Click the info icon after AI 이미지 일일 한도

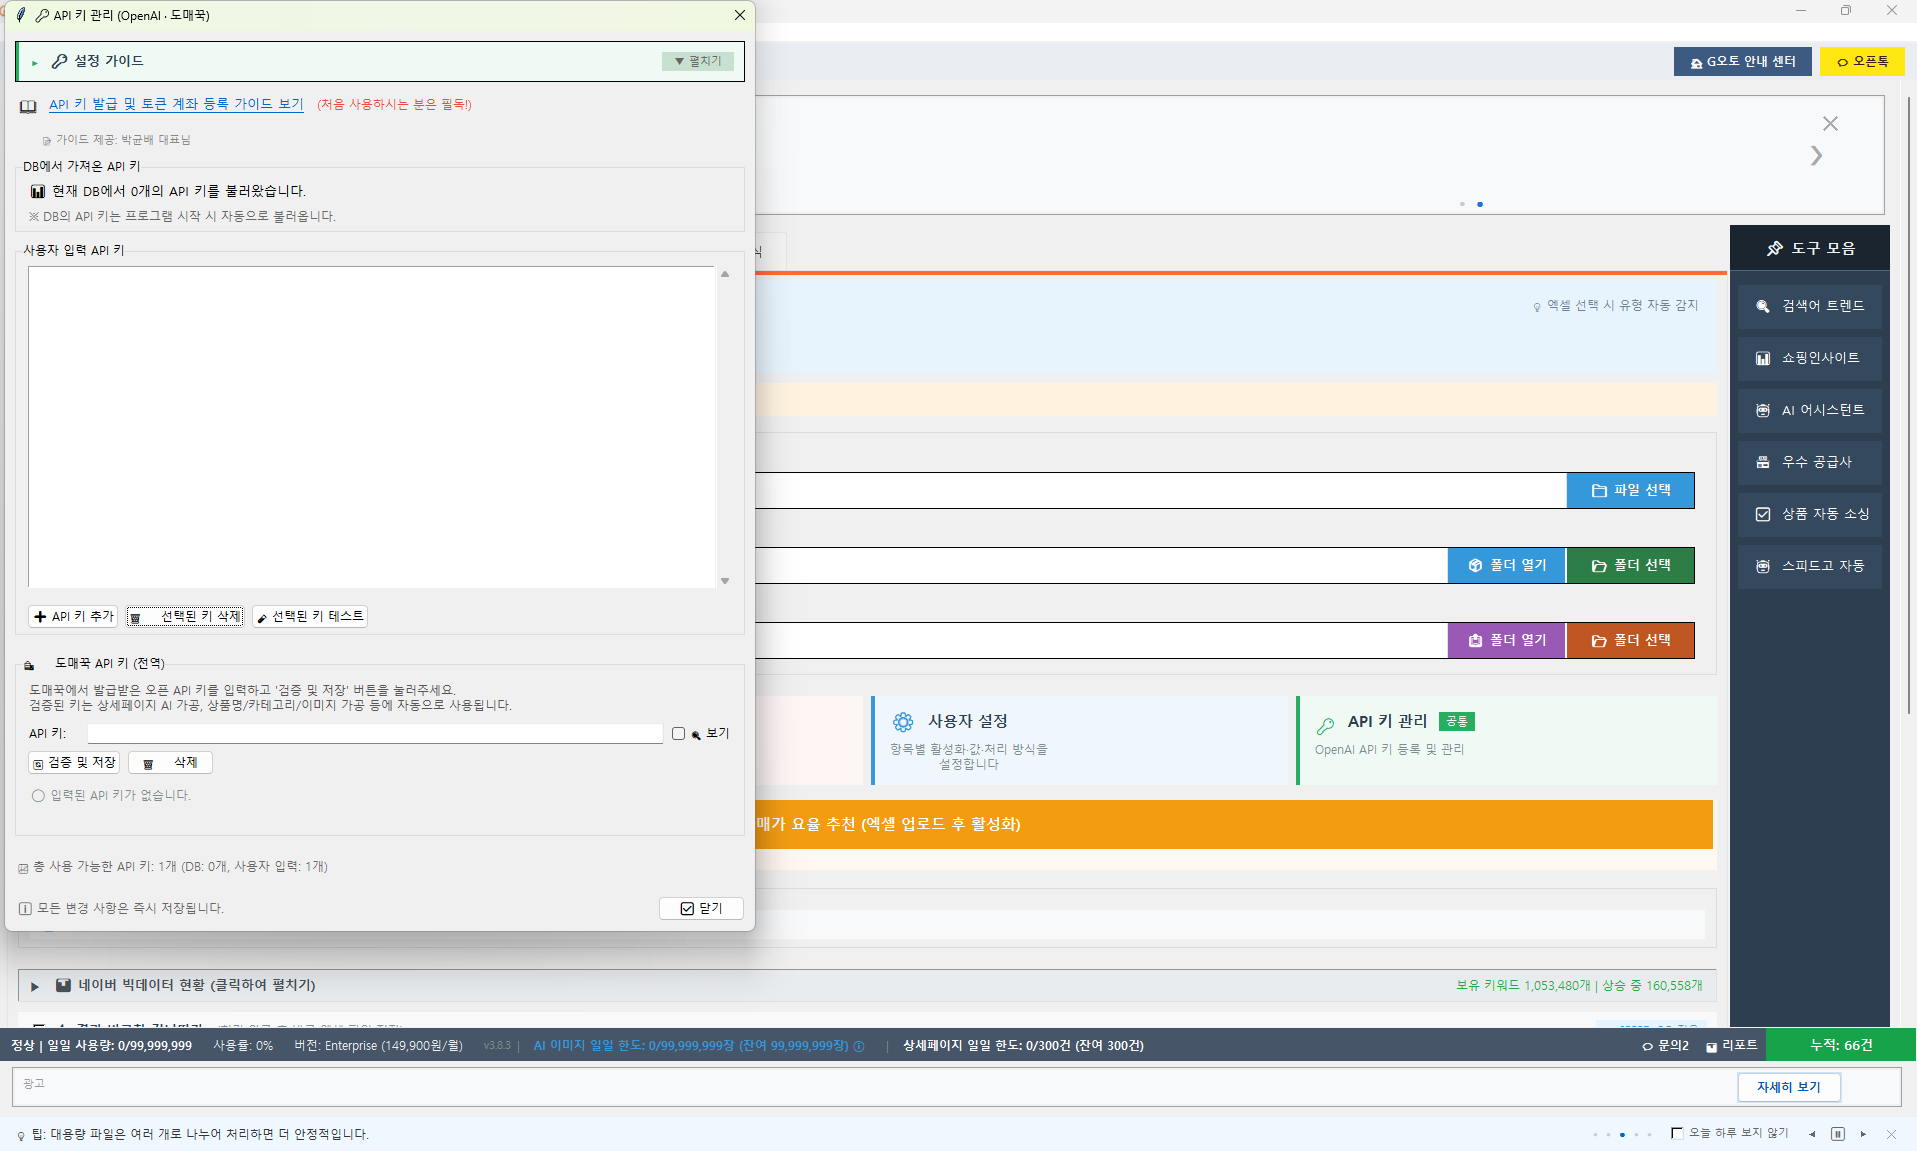coord(858,1046)
